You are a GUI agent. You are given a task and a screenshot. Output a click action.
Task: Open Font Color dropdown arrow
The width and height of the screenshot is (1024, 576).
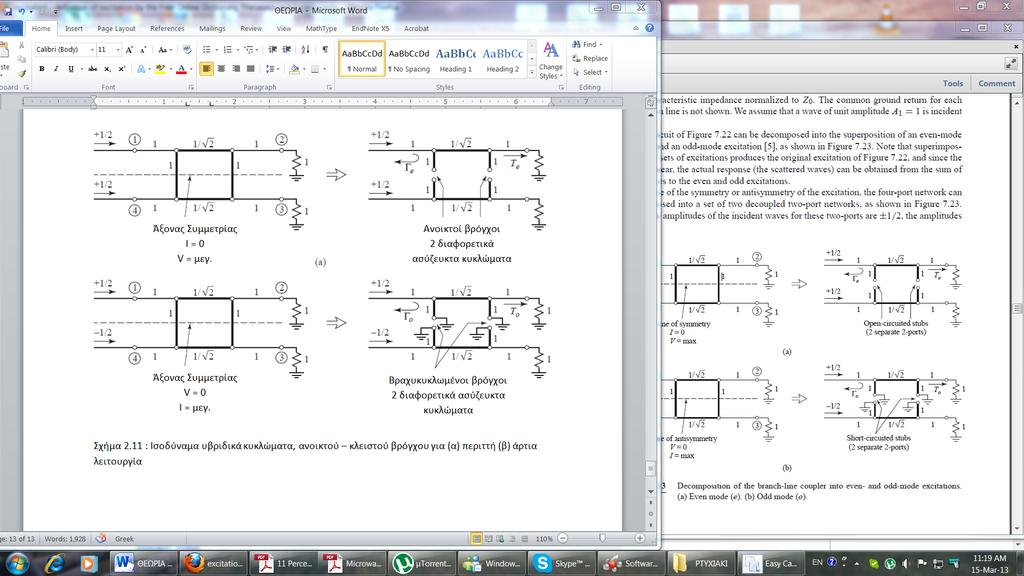191,69
